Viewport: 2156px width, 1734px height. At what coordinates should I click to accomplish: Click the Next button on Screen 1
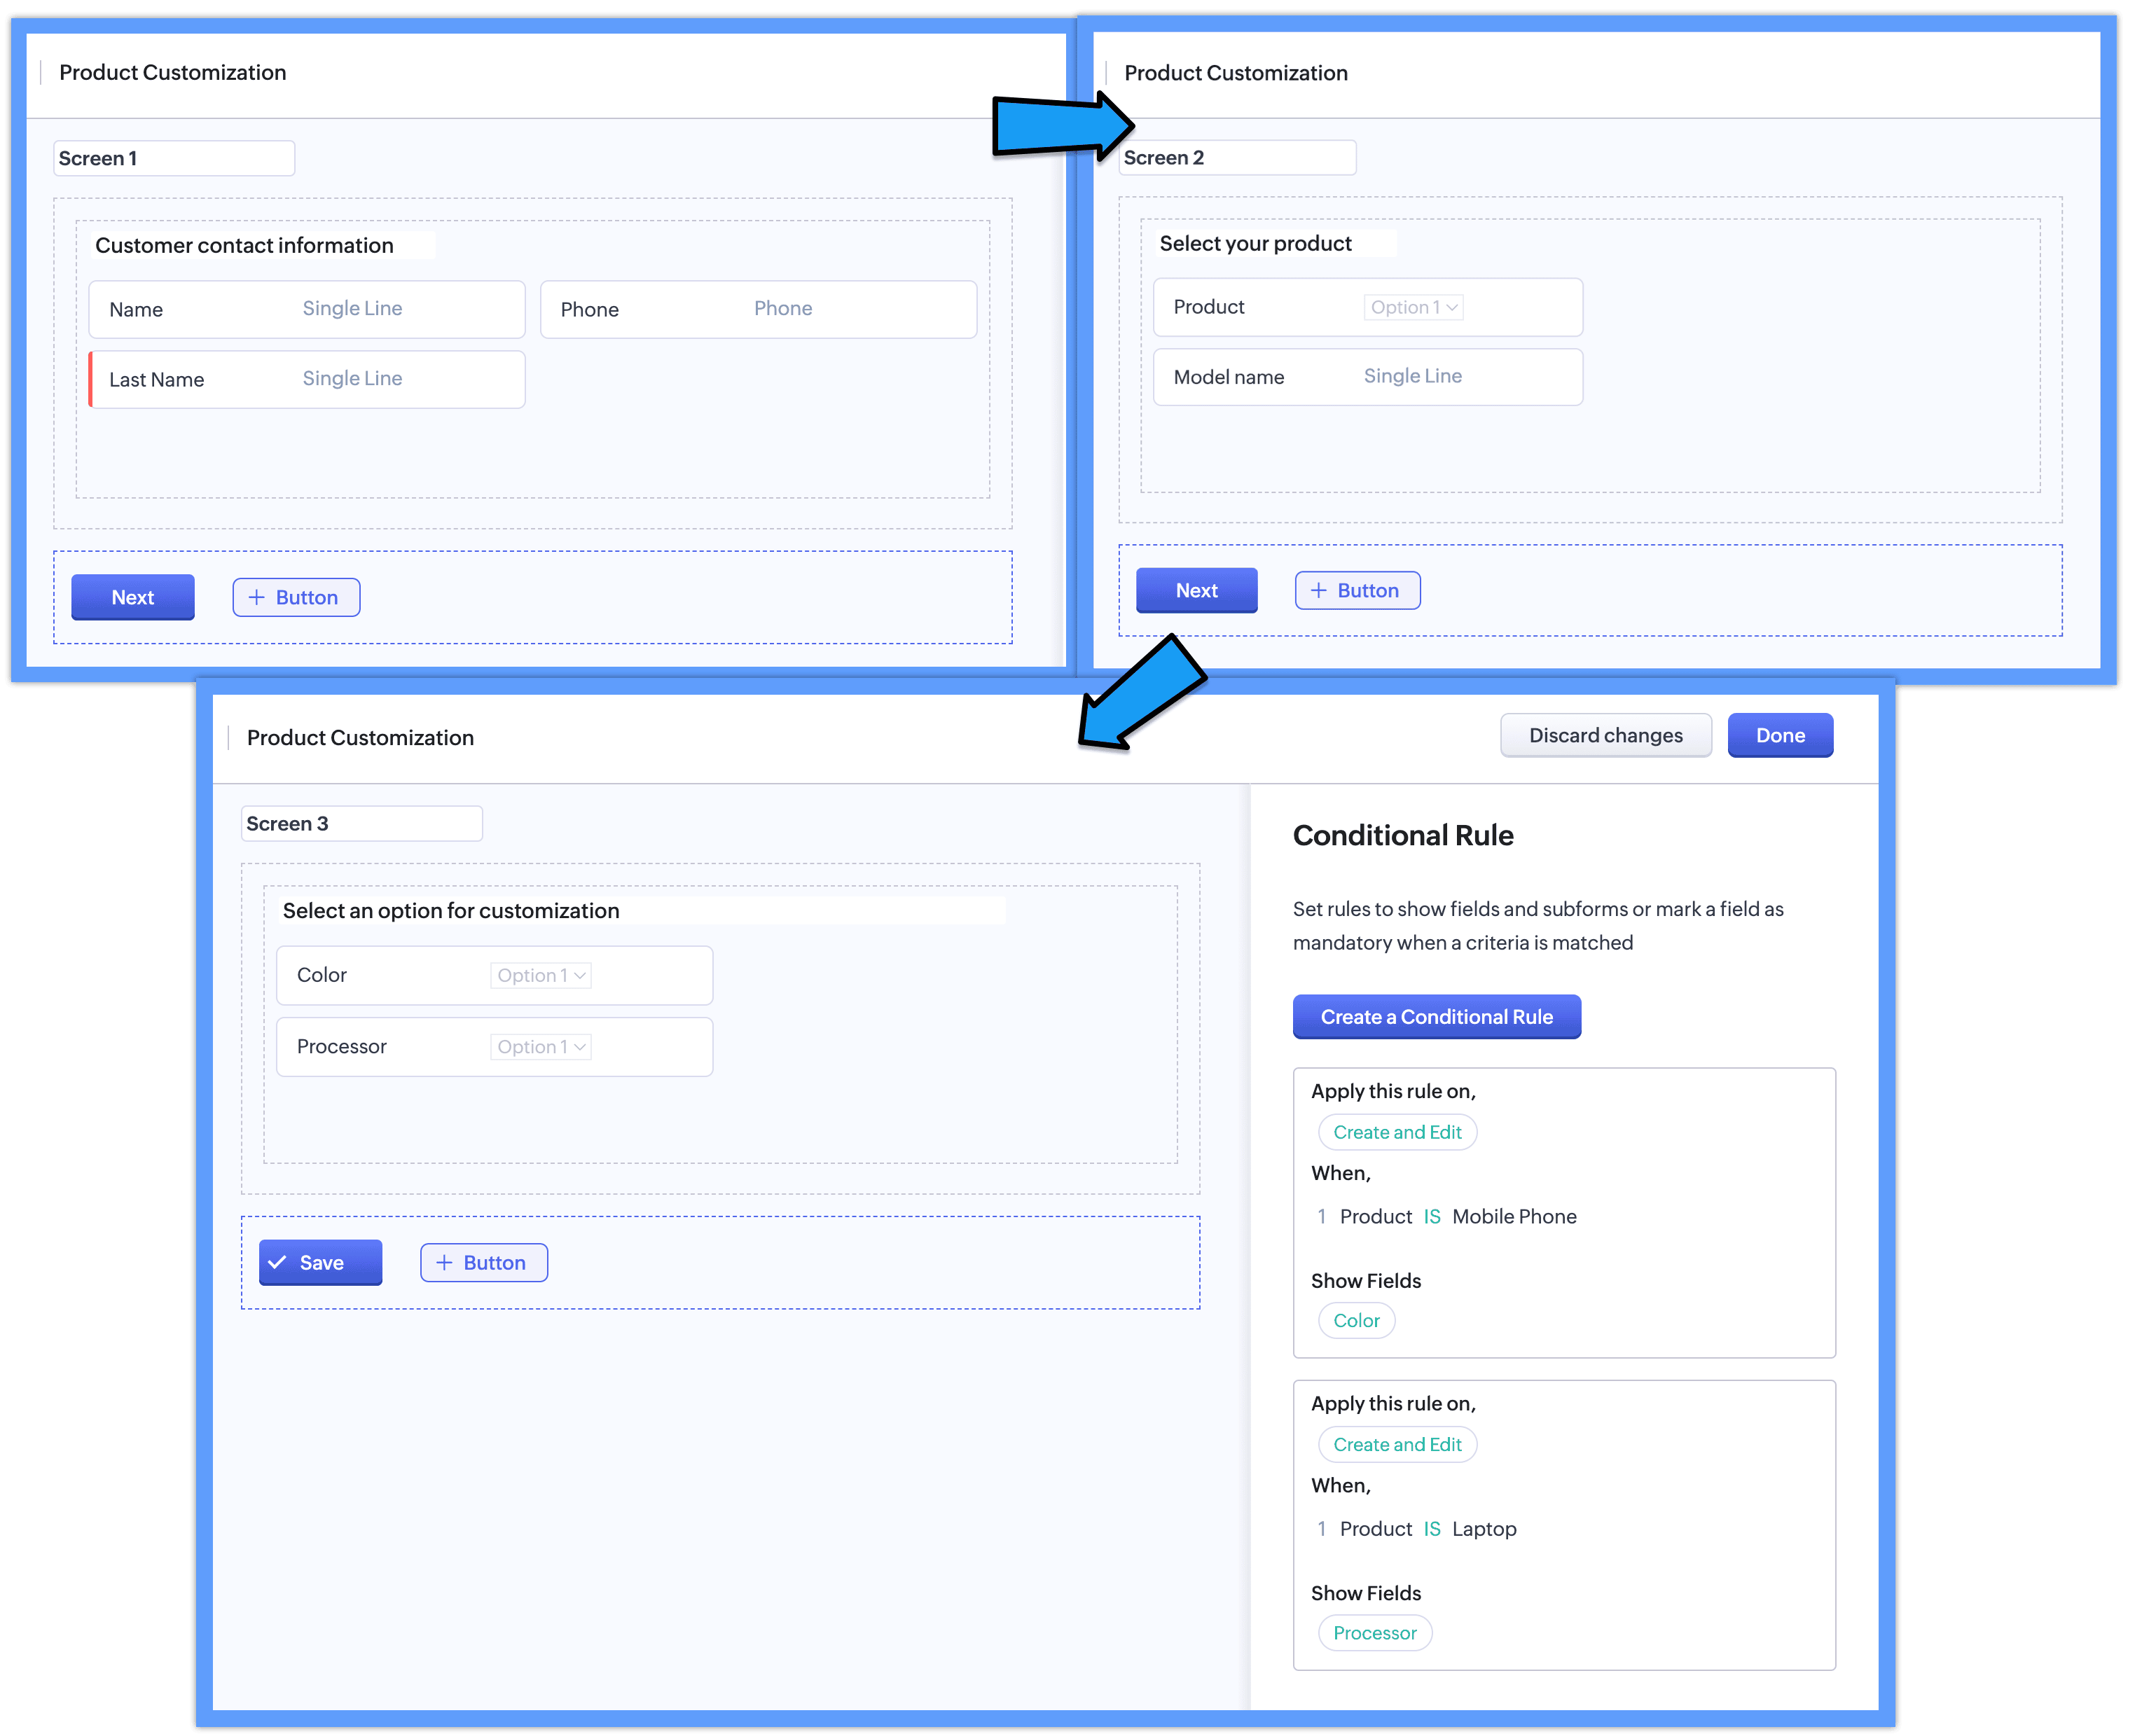(132, 597)
